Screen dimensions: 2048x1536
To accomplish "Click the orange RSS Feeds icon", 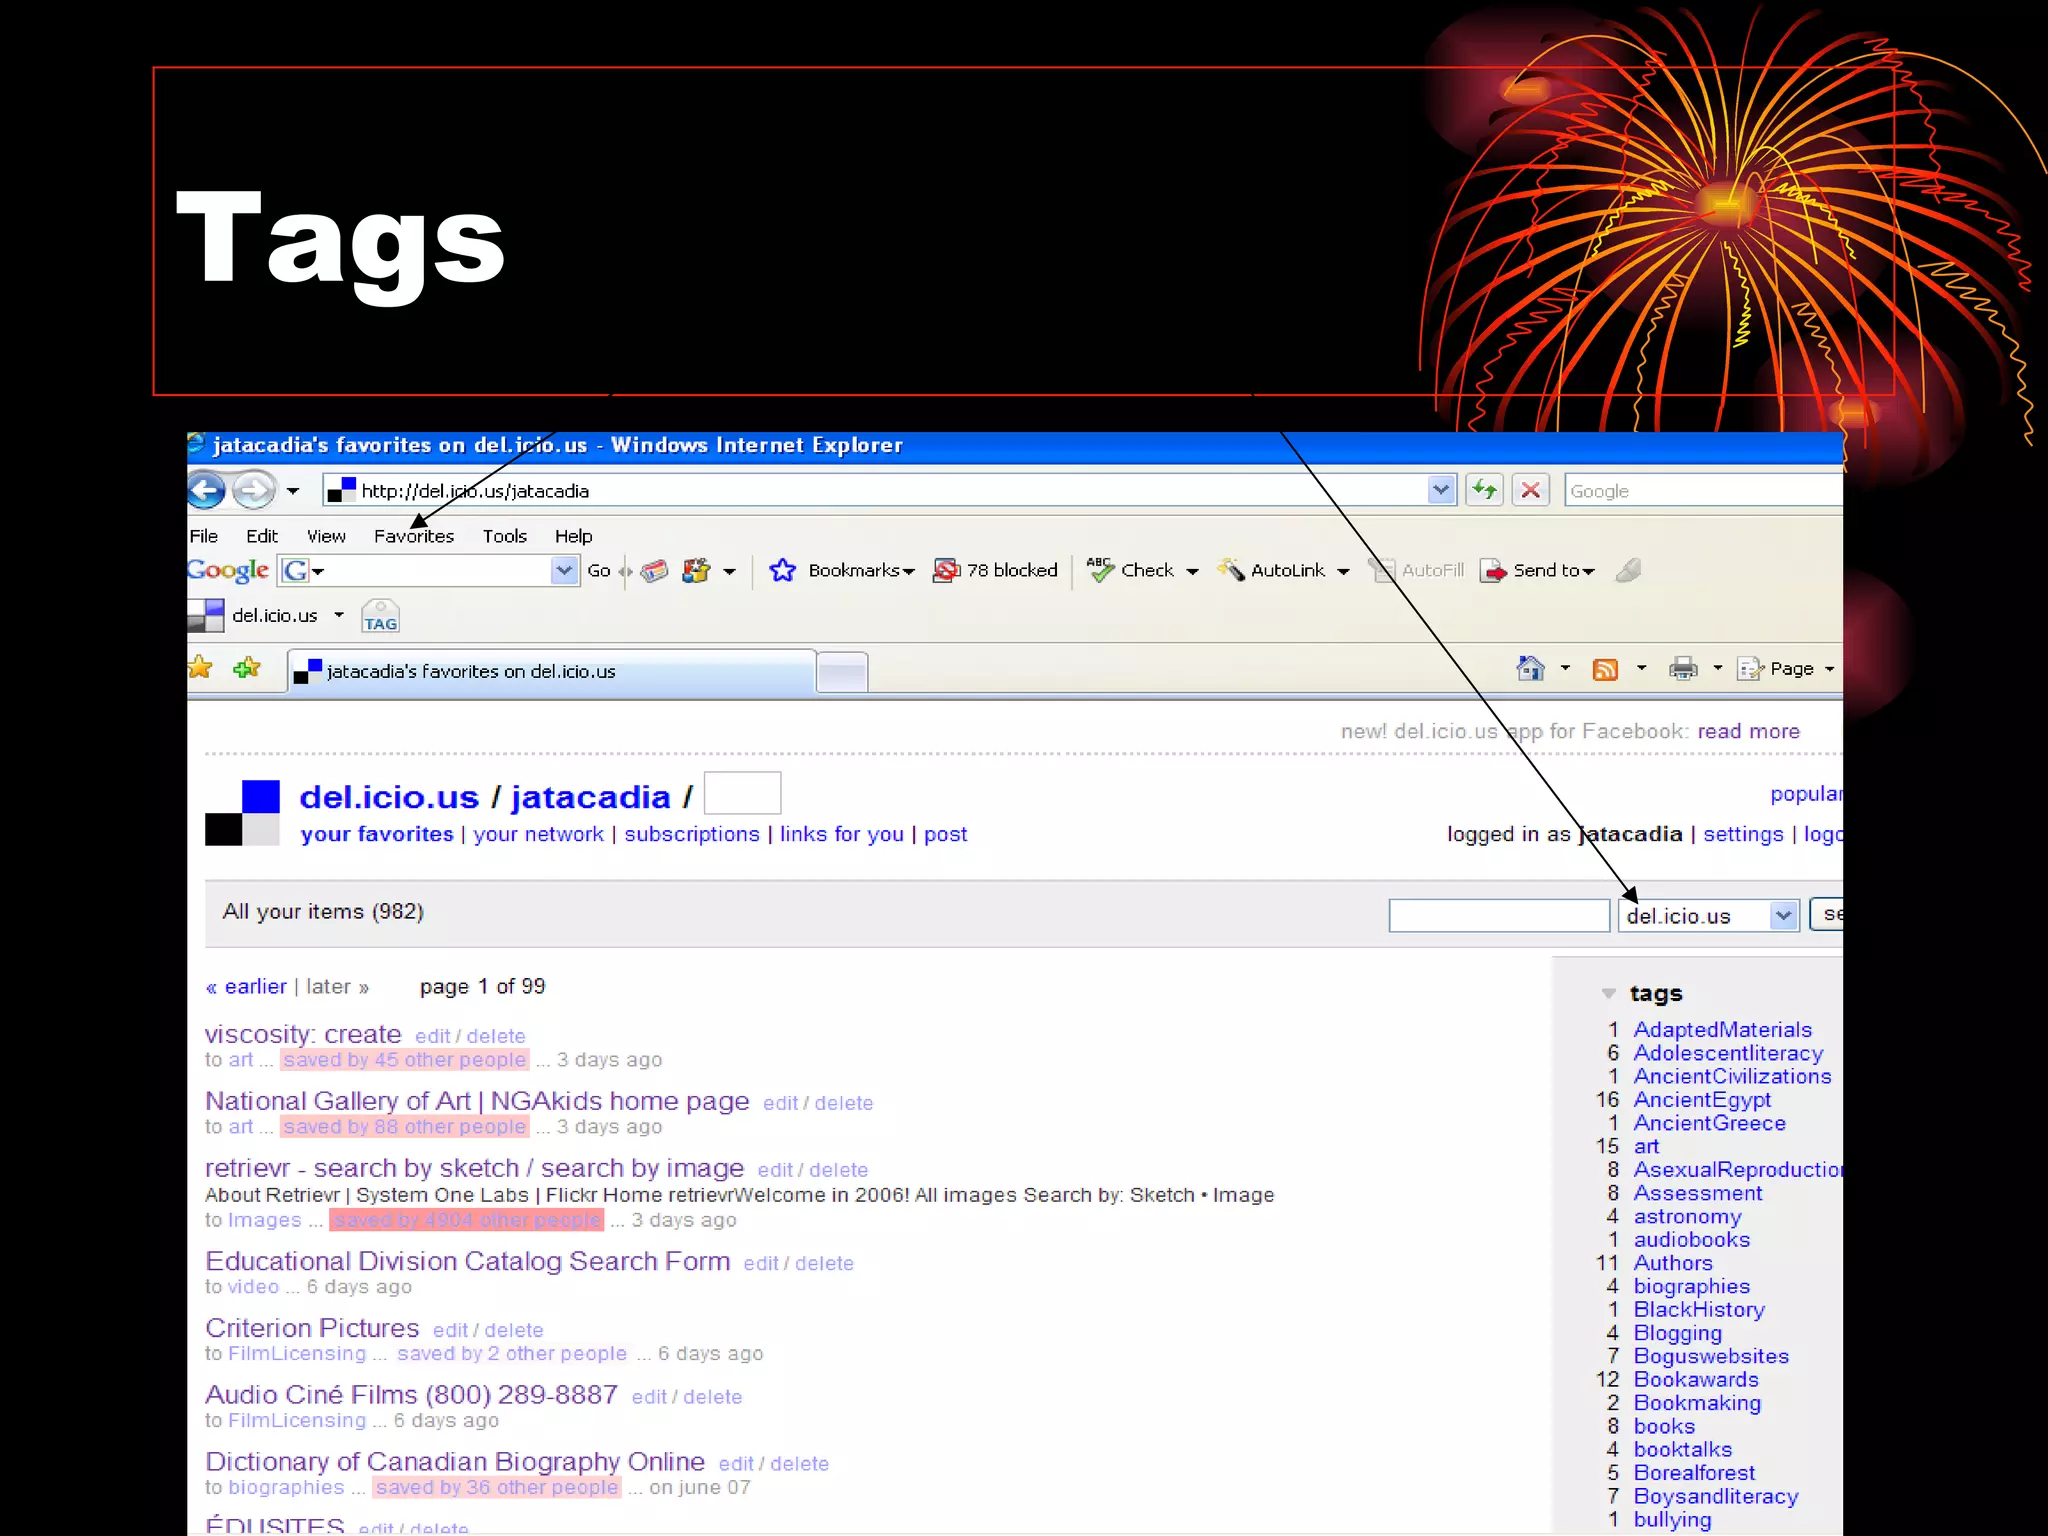I will [x=1605, y=669].
